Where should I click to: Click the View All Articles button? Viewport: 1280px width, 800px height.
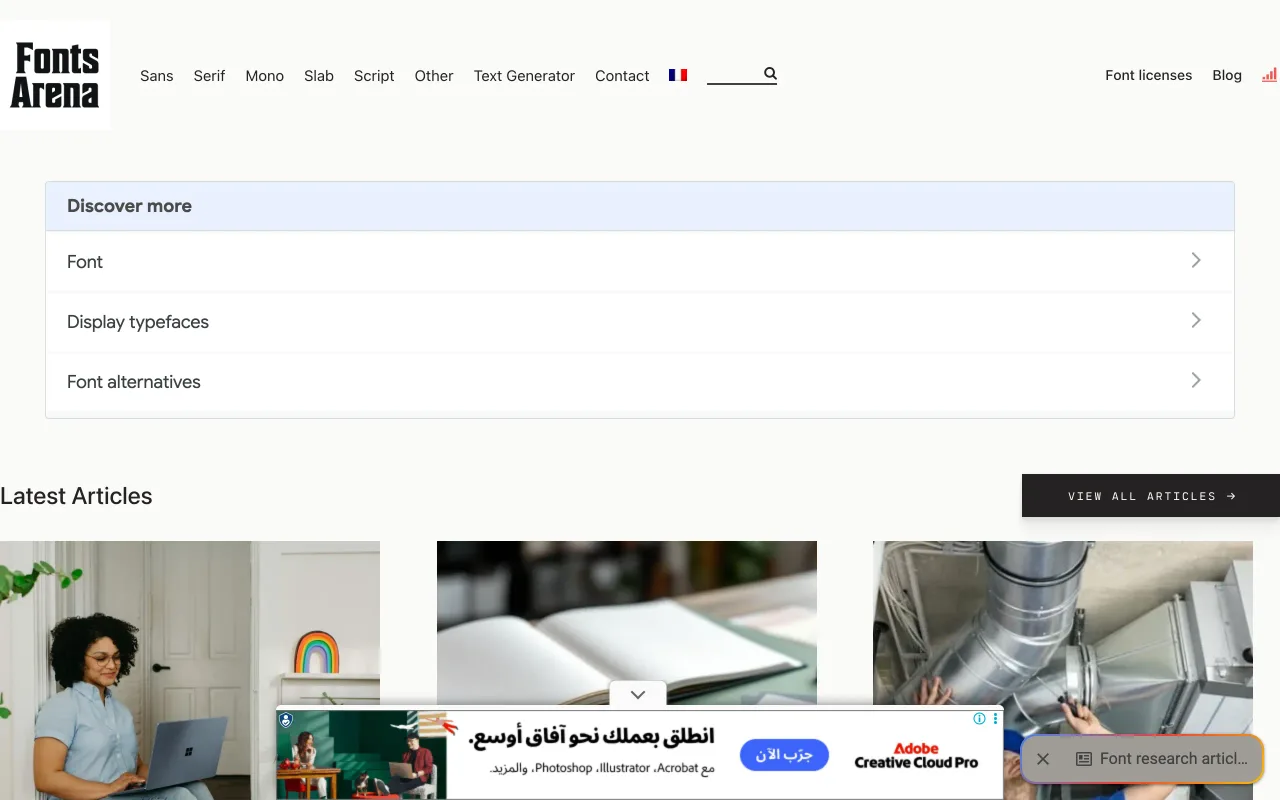(1151, 496)
